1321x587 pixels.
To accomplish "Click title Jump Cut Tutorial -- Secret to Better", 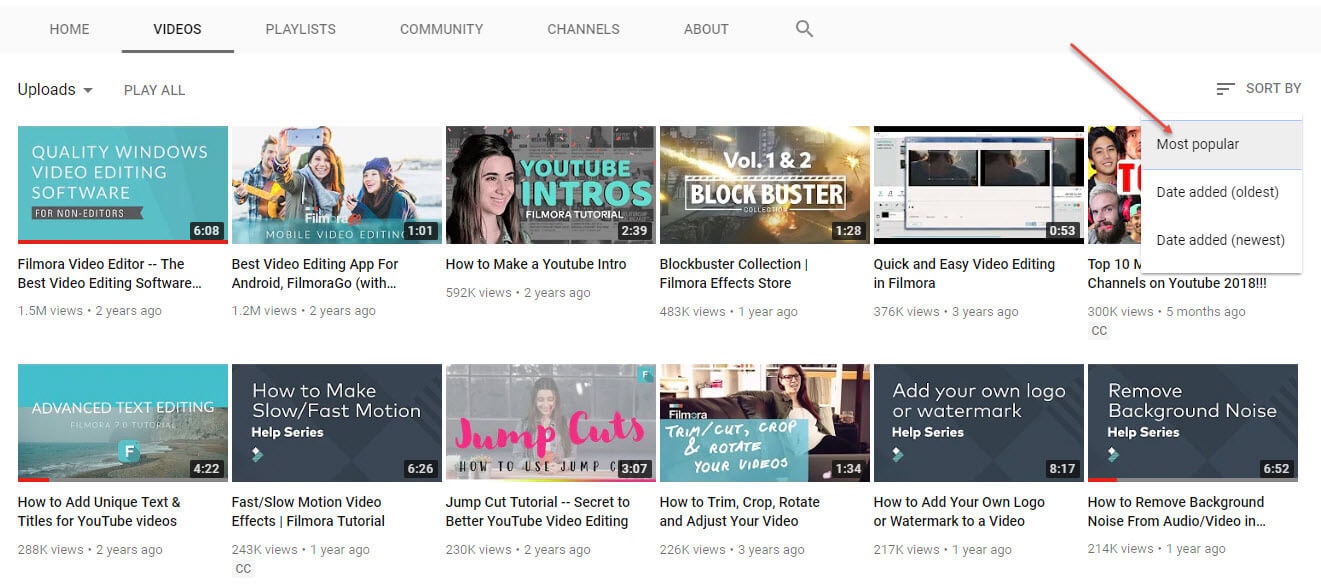I will [x=538, y=512].
